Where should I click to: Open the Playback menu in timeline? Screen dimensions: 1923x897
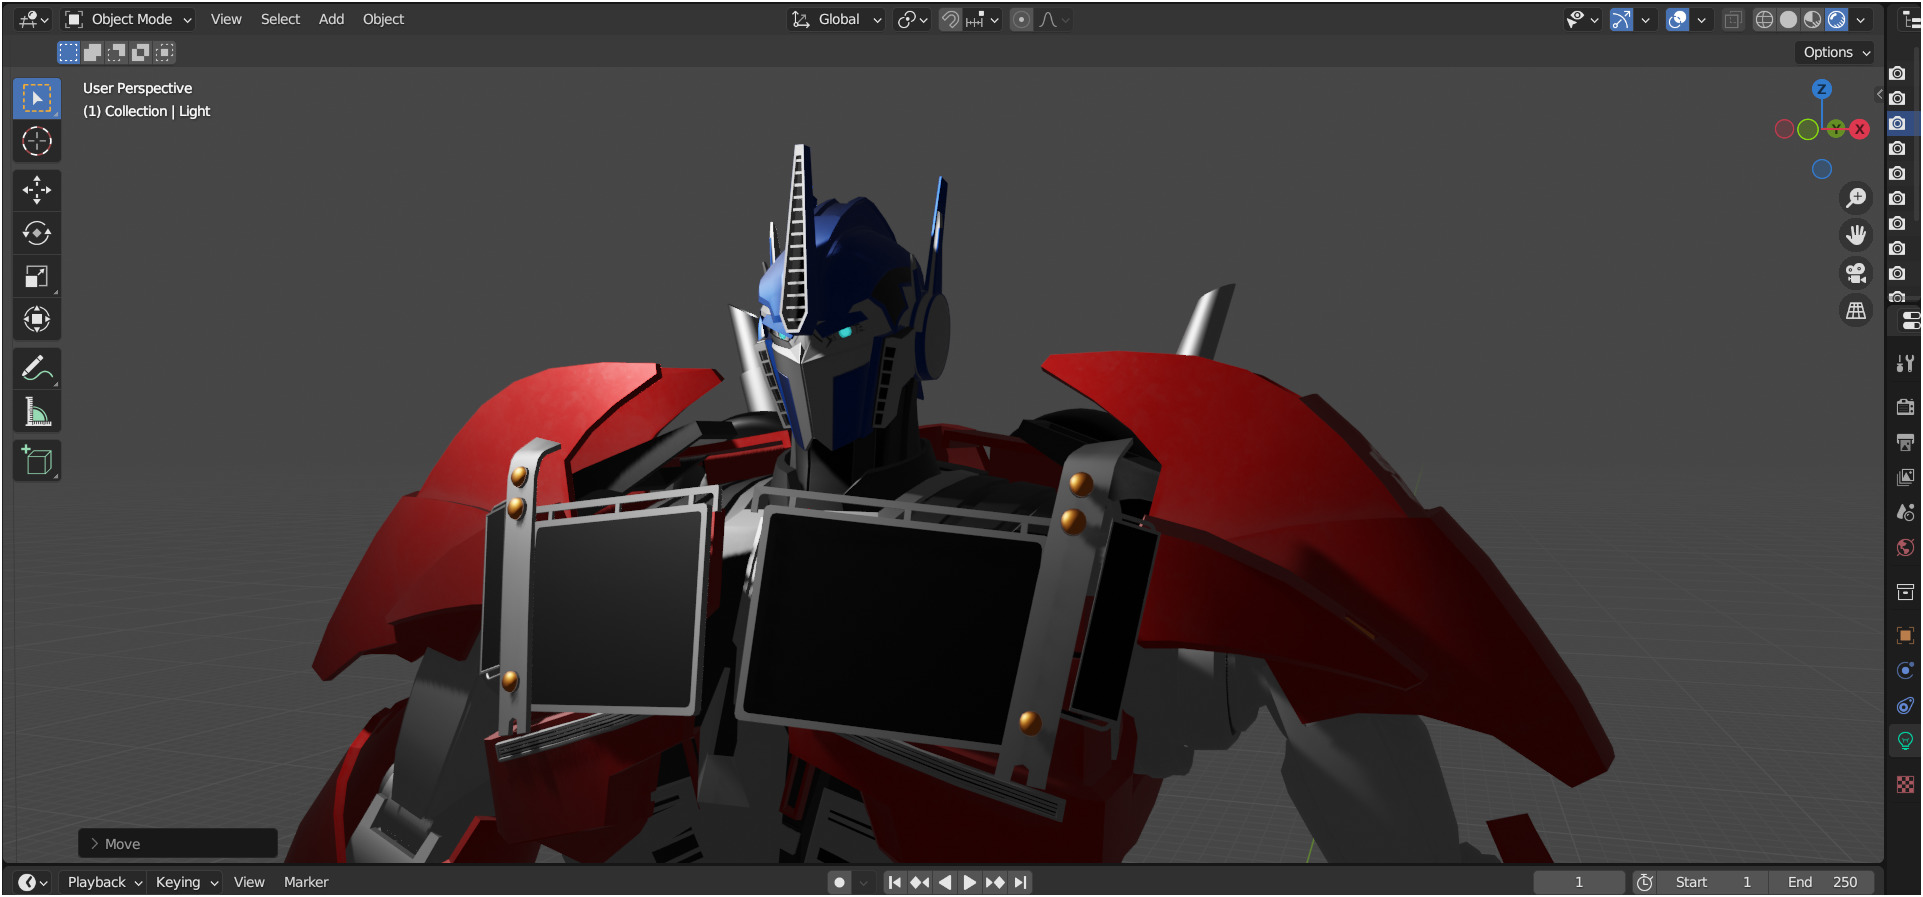point(104,882)
